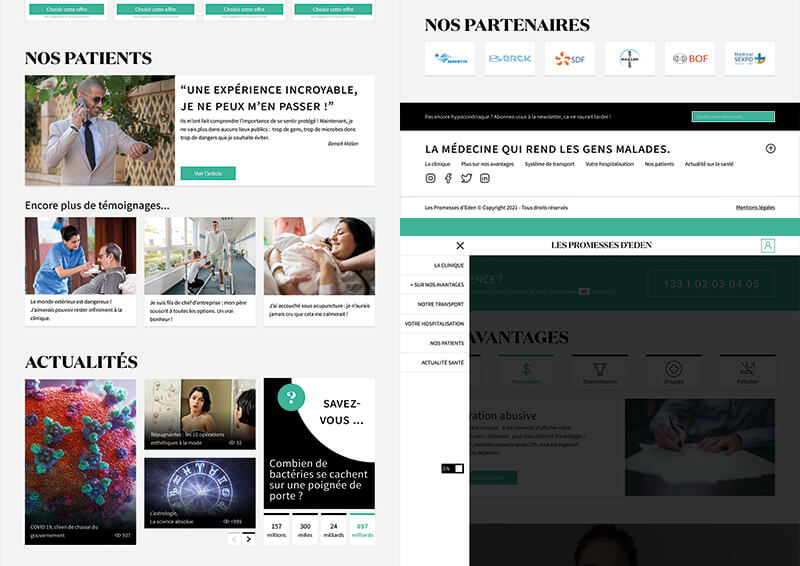This screenshot has width=800, height=566.
Task: Click the Twitter bird icon
Action: 466,178
